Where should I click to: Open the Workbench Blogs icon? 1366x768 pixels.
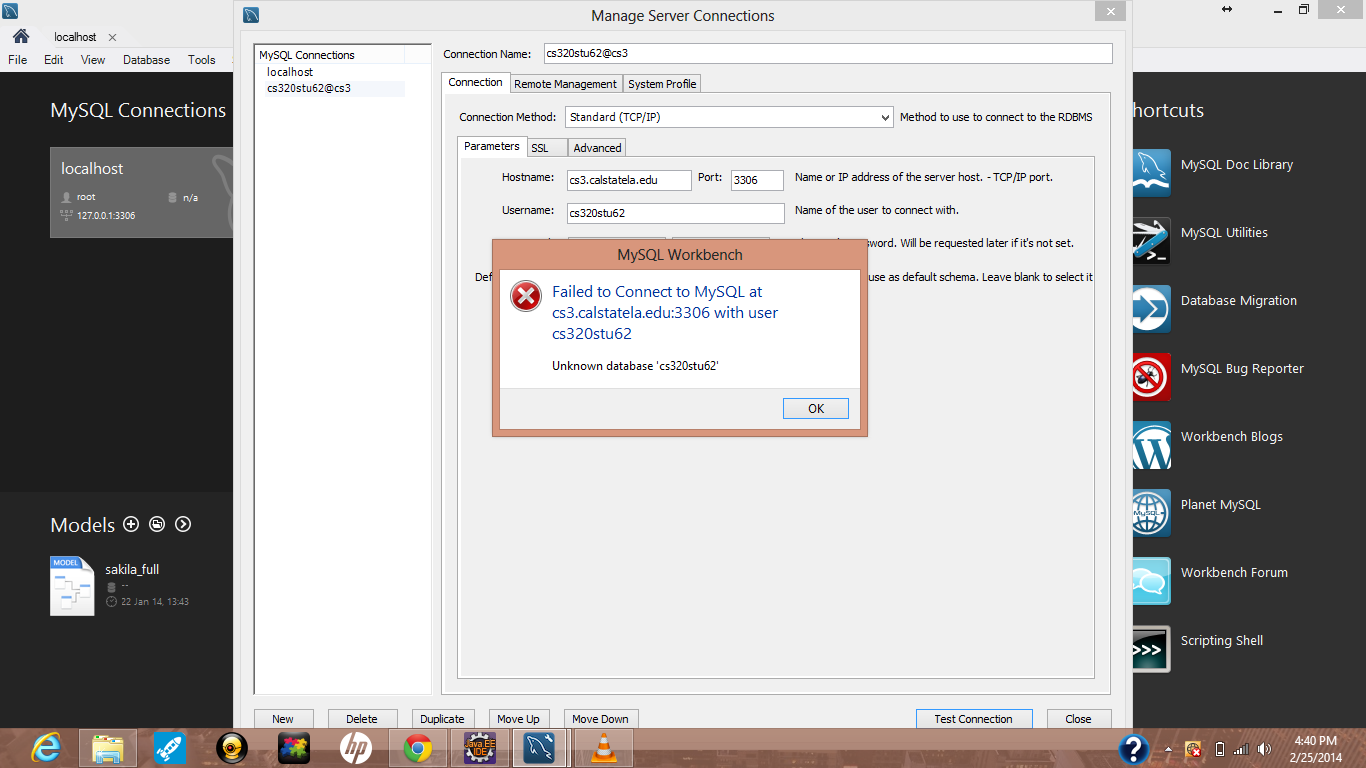(1151, 445)
